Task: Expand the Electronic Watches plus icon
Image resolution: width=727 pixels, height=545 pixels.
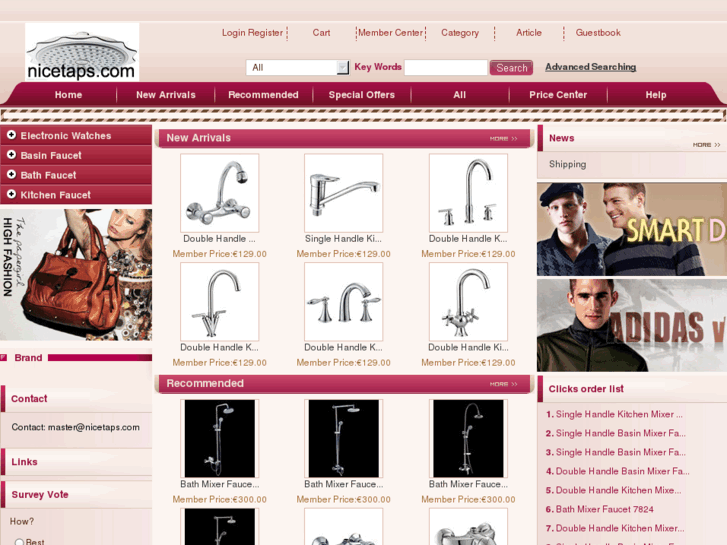Action: tap(12, 135)
